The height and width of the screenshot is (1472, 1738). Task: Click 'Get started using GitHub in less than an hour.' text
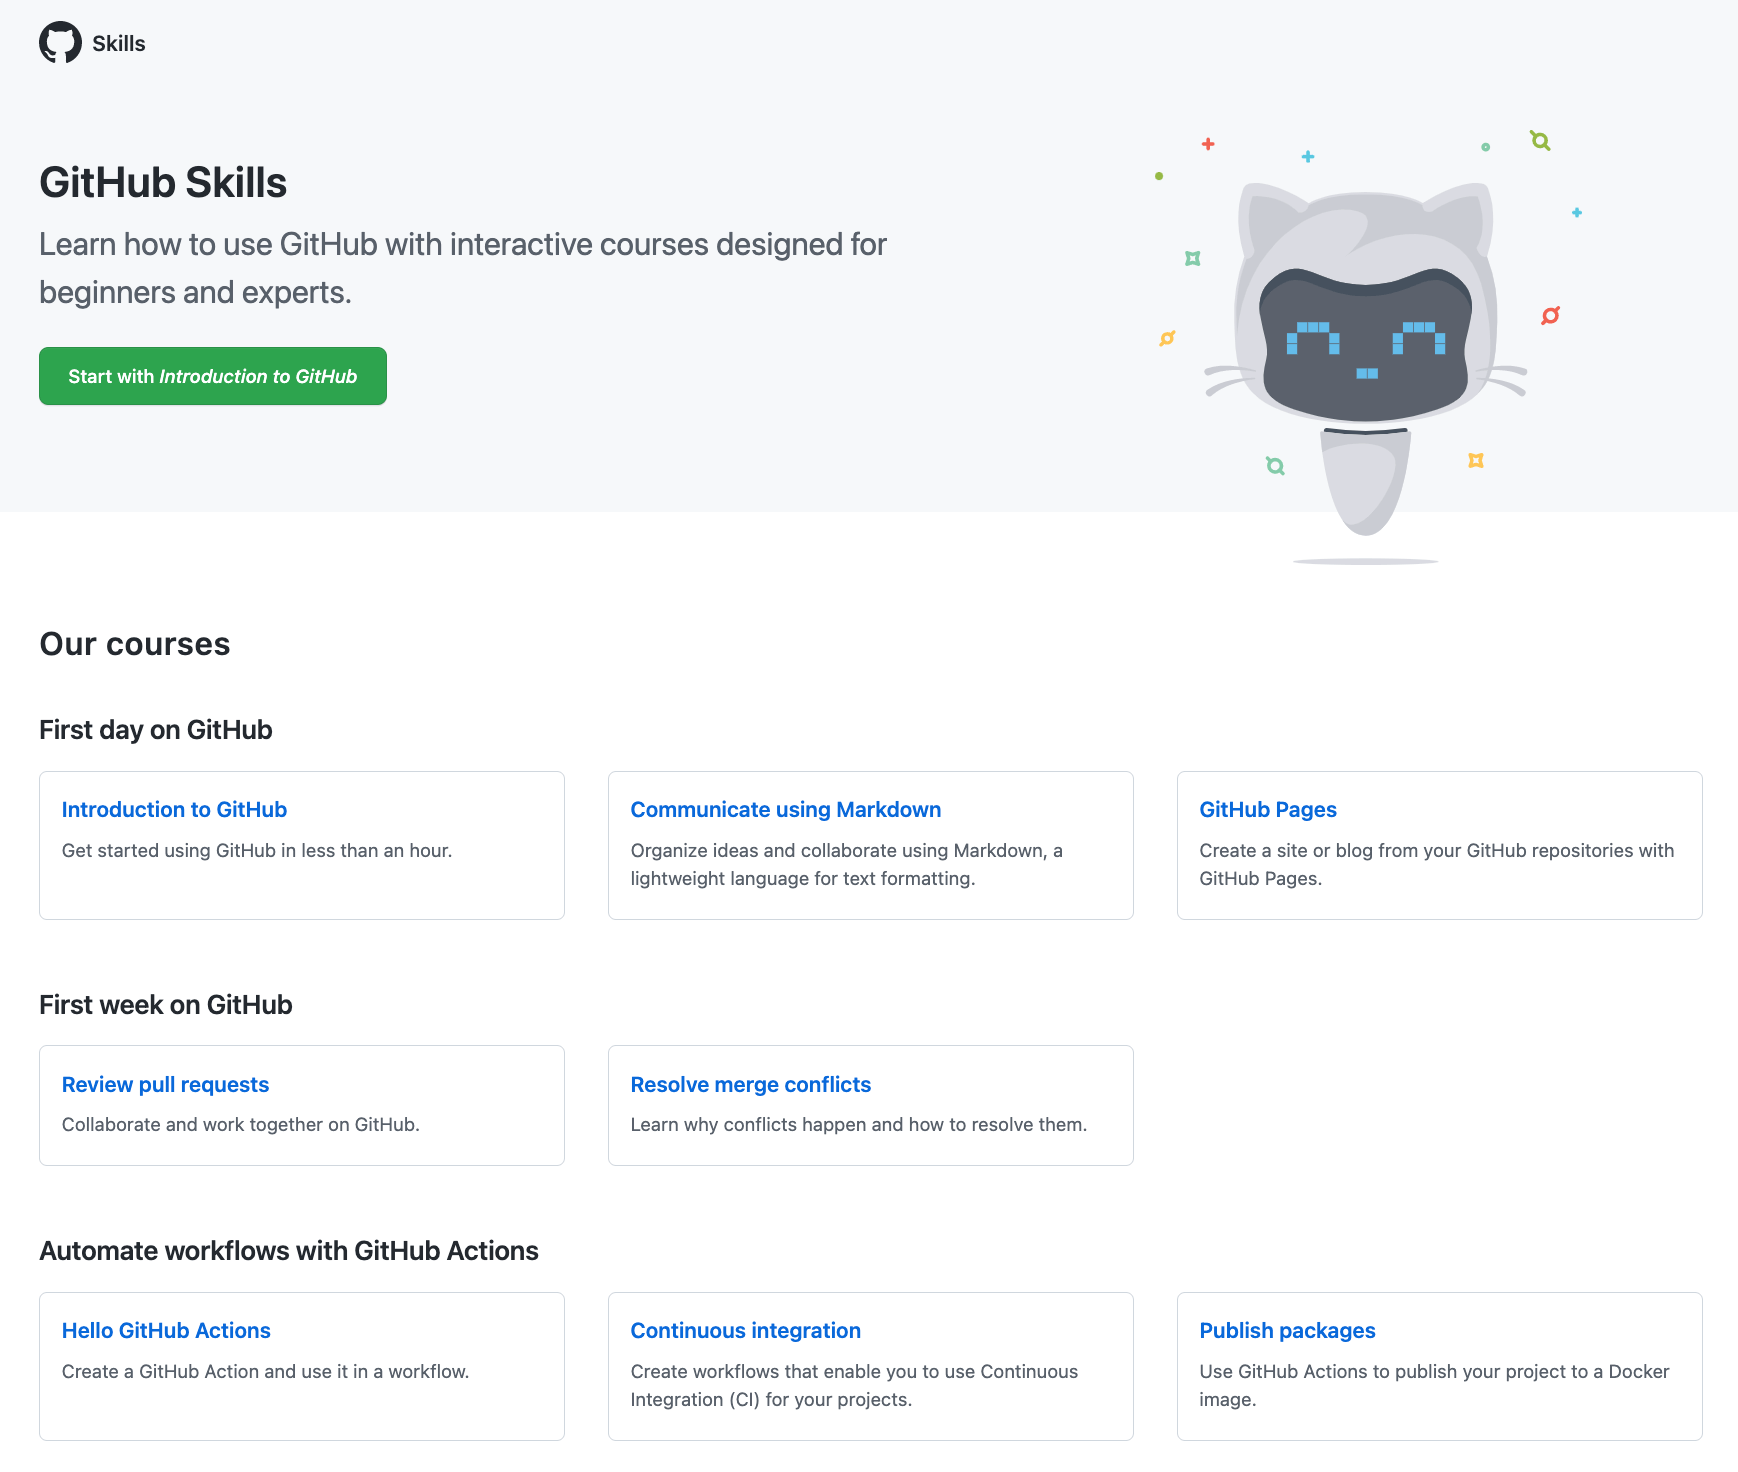[x=257, y=851]
